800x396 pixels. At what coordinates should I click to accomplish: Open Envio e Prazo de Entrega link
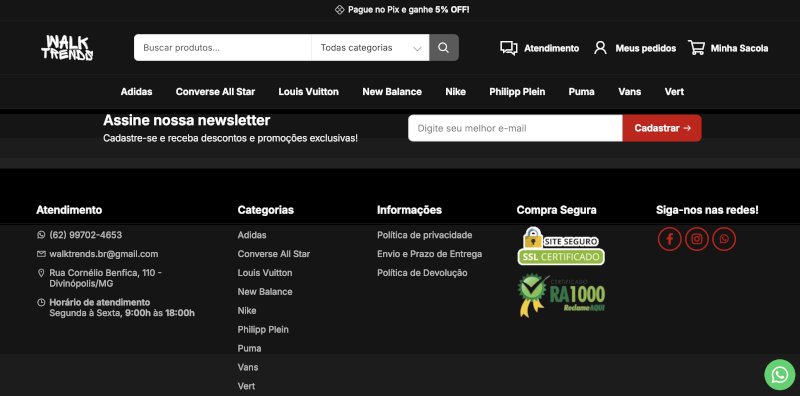click(x=430, y=254)
